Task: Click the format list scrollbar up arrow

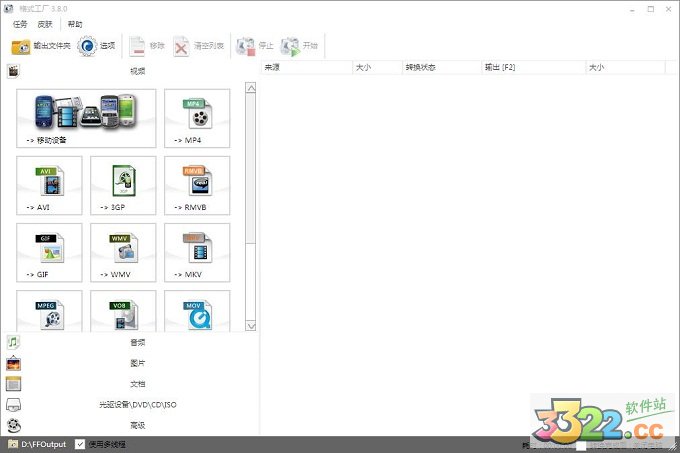Action: coord(251,88)
